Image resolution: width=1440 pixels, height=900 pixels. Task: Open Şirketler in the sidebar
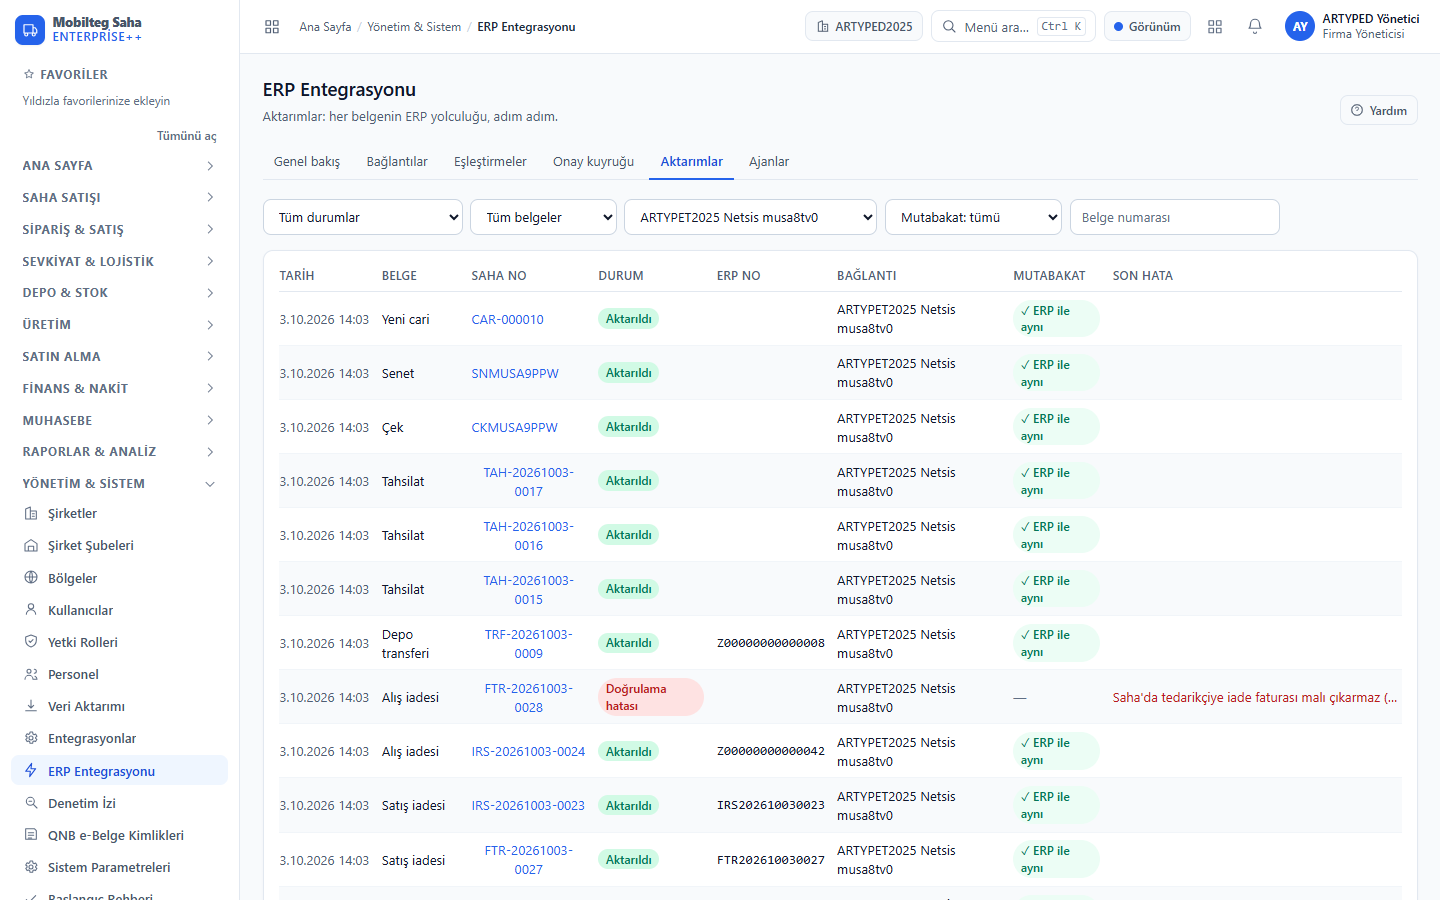coord(119,514)
